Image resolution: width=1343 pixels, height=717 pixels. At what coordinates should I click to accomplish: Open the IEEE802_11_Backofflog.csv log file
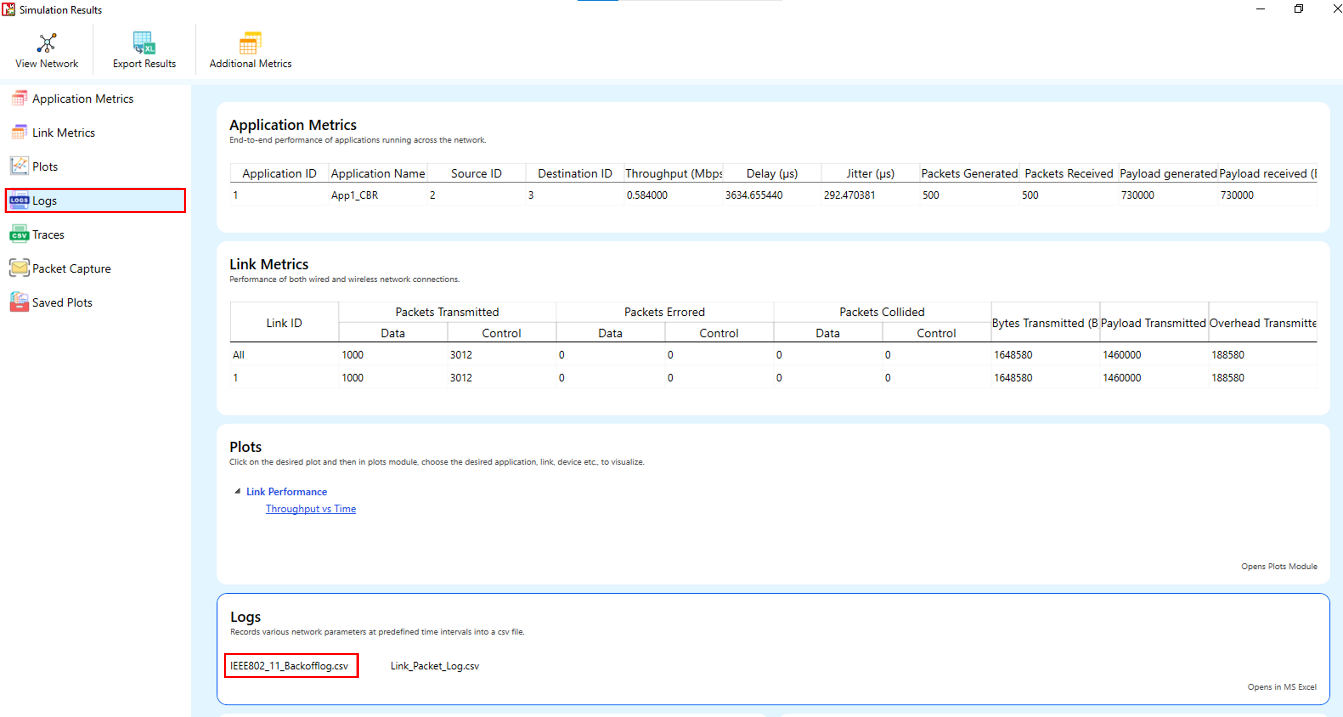point(290,666)
